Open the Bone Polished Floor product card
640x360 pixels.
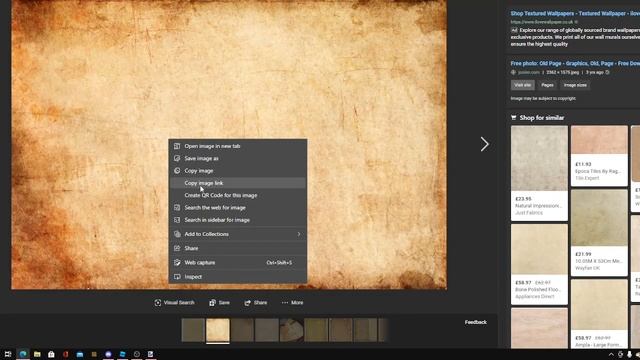pyautogui.click(x=539, y=264)
